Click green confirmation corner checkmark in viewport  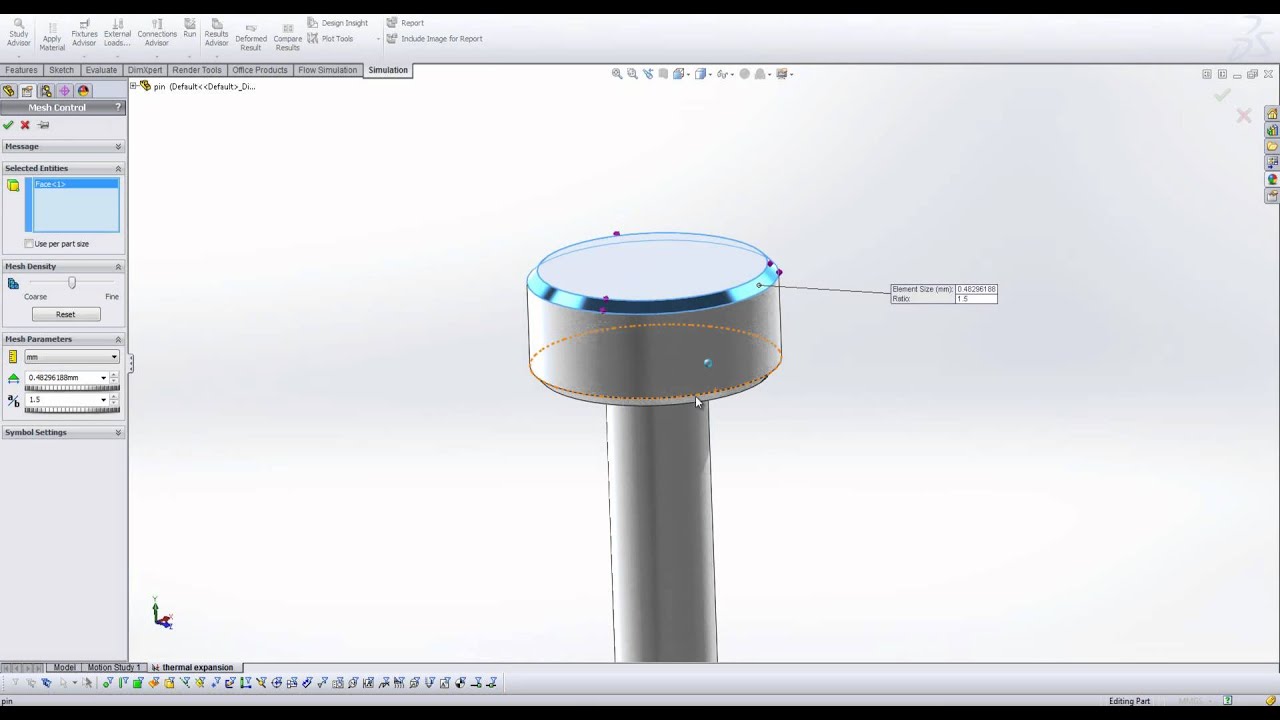1222,95
